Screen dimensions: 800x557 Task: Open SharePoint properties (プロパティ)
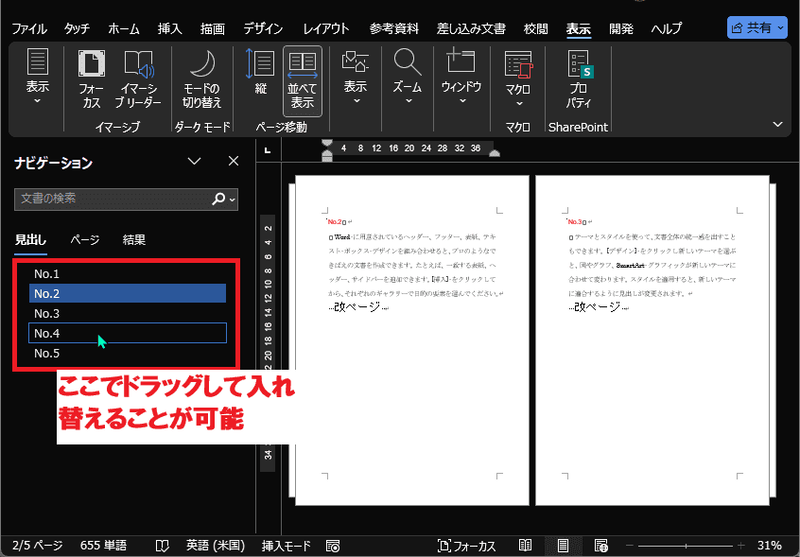(579, 80)
